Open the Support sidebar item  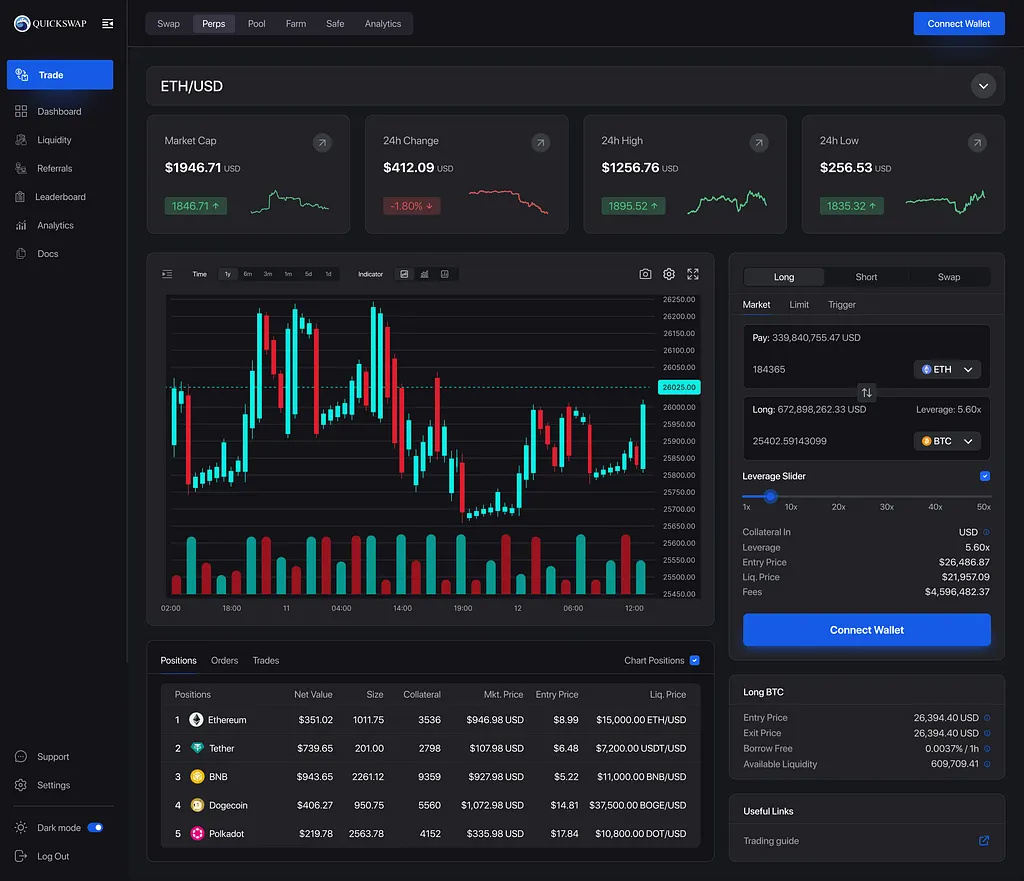(42, 756)
